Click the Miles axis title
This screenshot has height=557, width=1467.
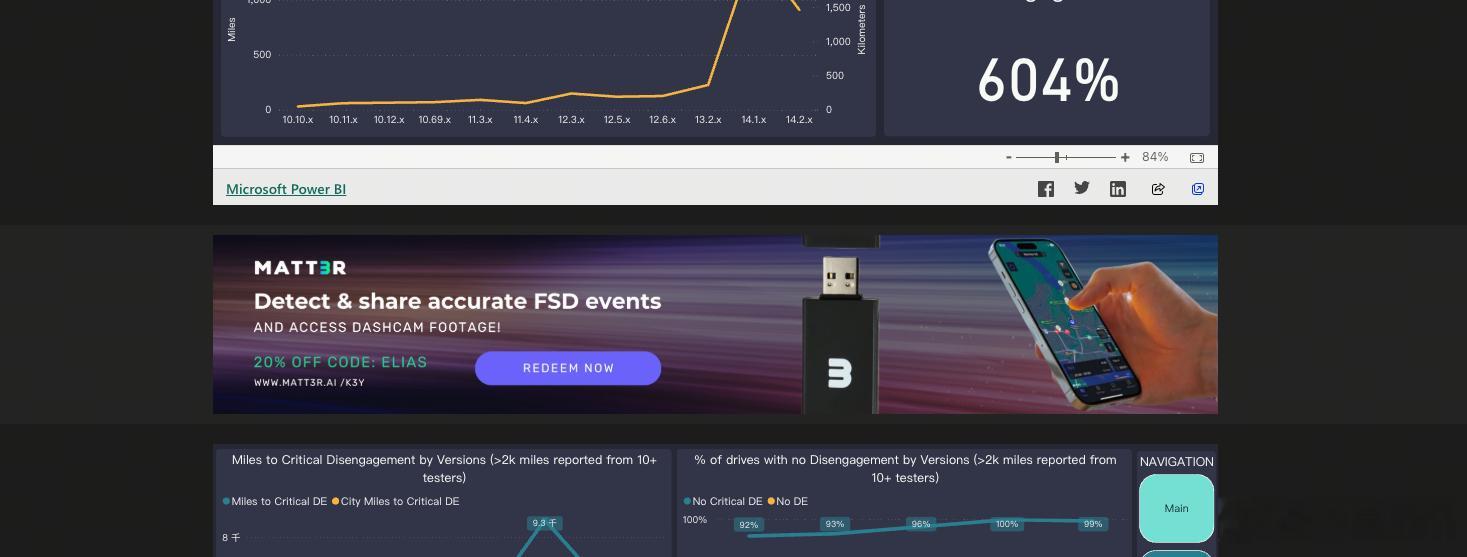(x=232, y=29)
